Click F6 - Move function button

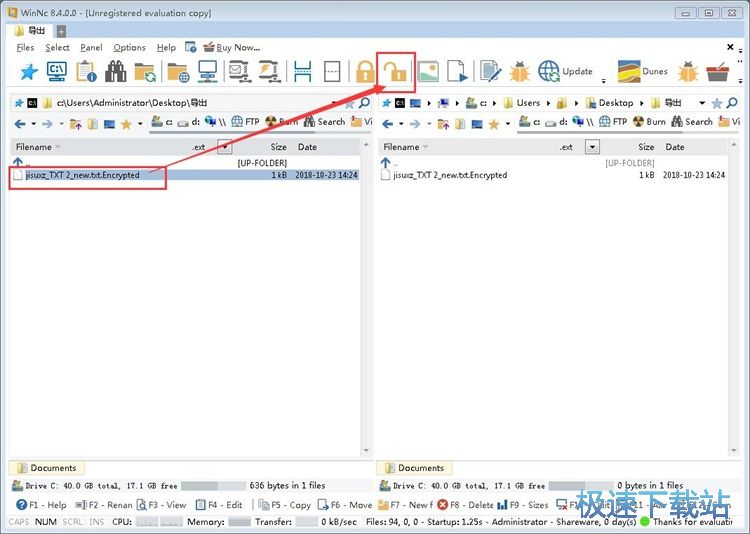pos(345,505)
